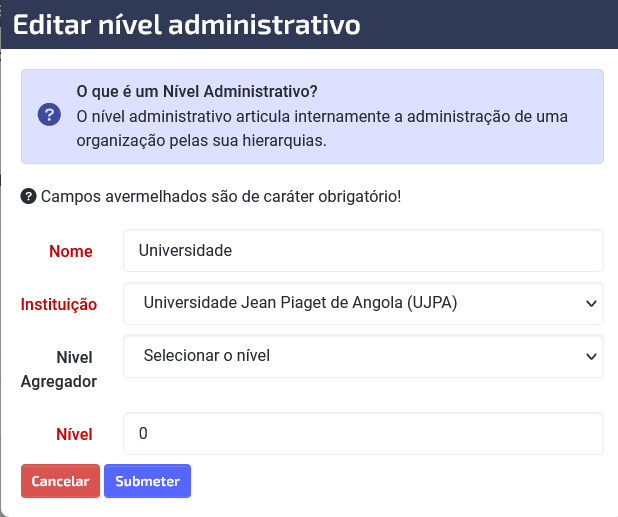The width and height of the screenshot is (618, 517).
Task: Click the Campos avermelhados mandatory notice text
Action: coord(221,196)
